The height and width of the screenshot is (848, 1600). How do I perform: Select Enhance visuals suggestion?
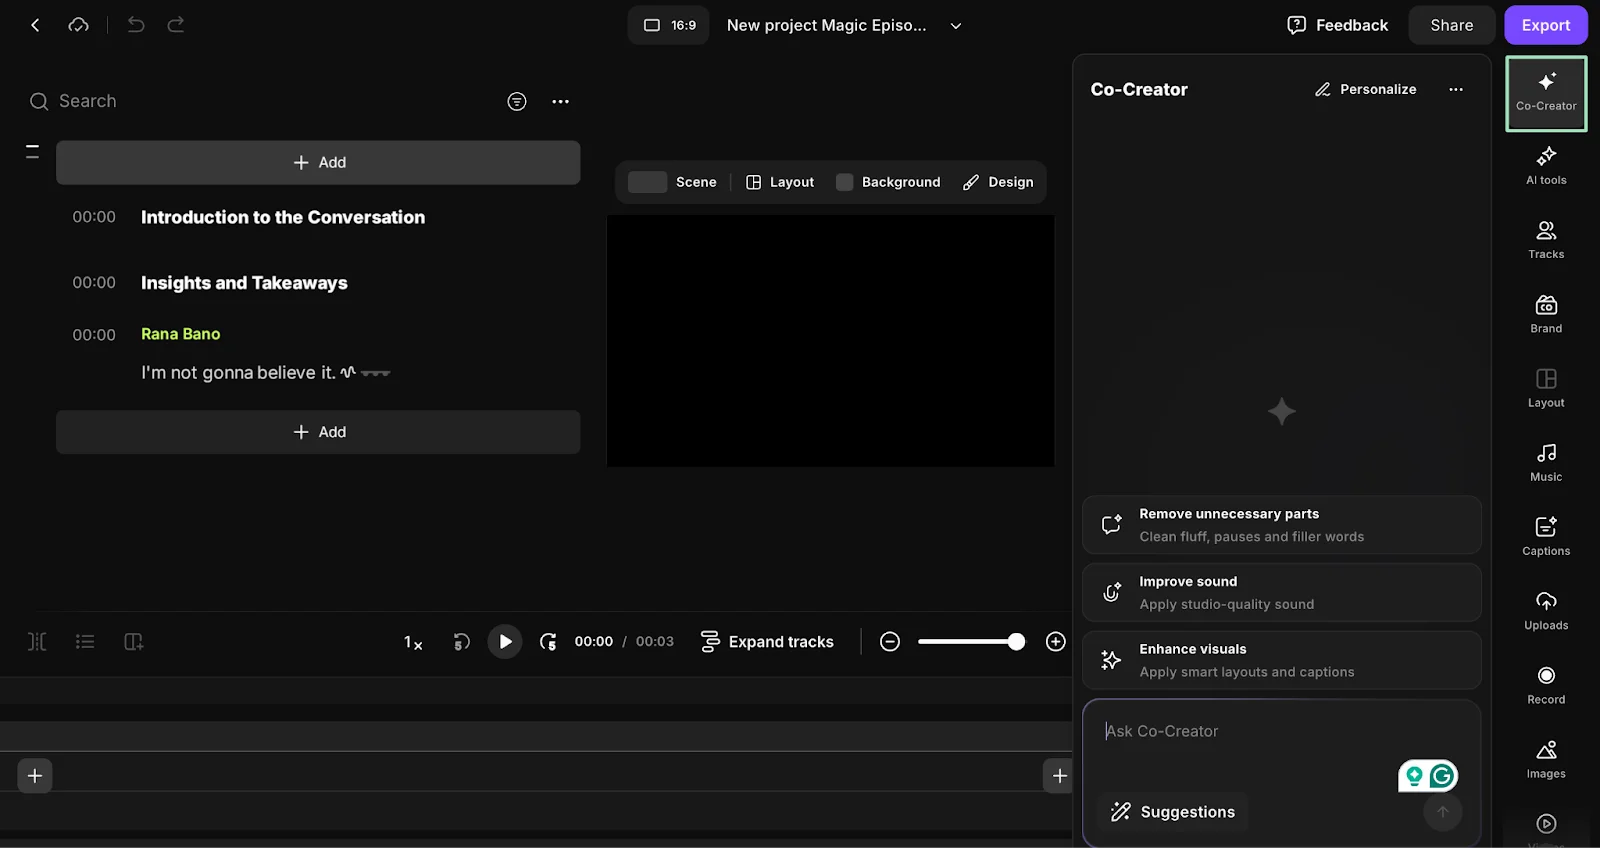point(1282,660)
